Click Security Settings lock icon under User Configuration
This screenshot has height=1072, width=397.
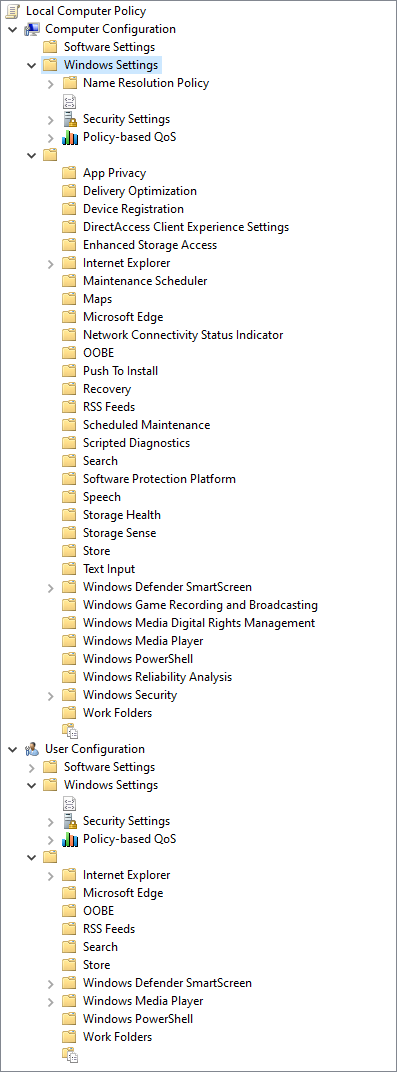69,821
